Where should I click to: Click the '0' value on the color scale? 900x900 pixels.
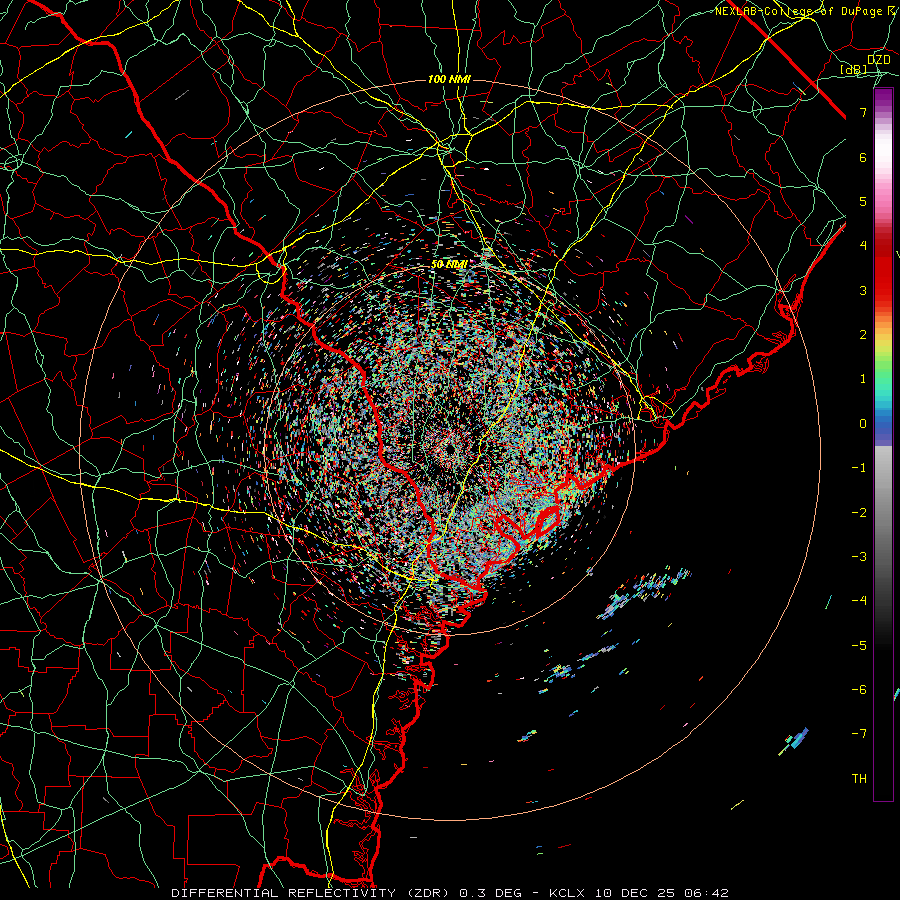point(863,424)
